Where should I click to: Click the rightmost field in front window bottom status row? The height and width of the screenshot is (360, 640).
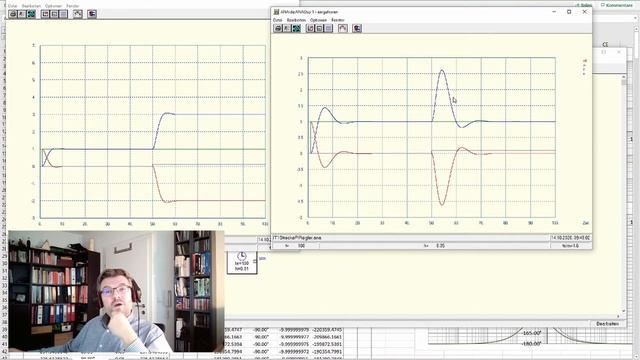(571, 246)
